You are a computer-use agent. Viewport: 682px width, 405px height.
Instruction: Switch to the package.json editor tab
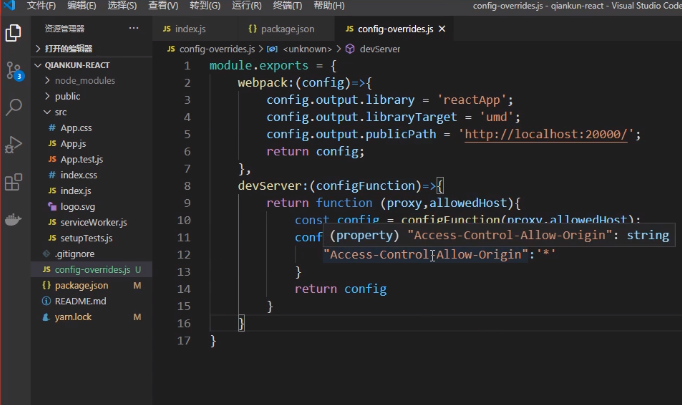[287, 29]
